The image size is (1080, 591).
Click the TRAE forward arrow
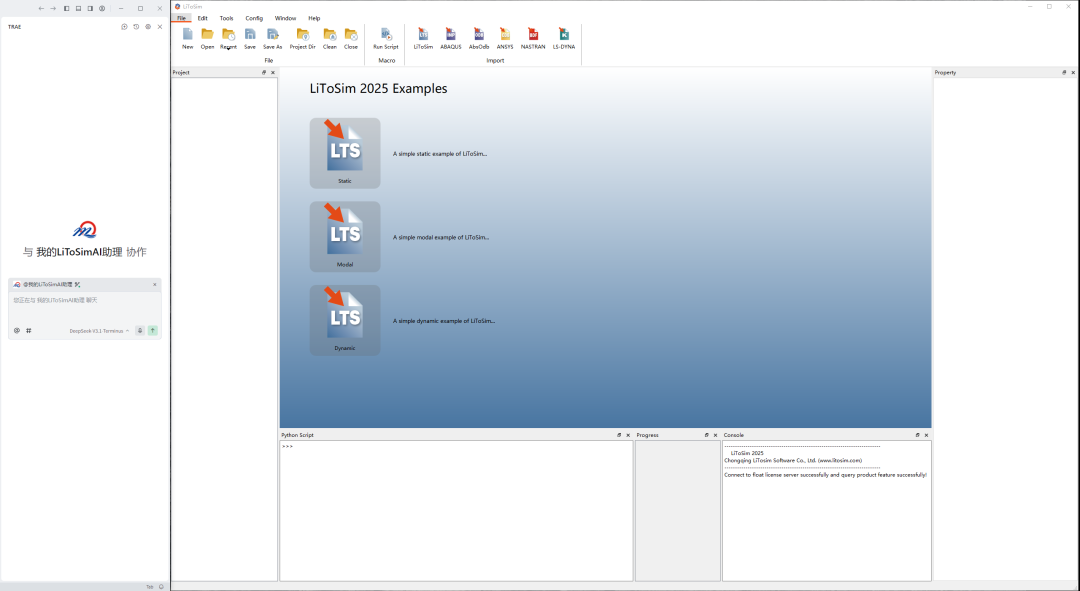pos(53,8)
